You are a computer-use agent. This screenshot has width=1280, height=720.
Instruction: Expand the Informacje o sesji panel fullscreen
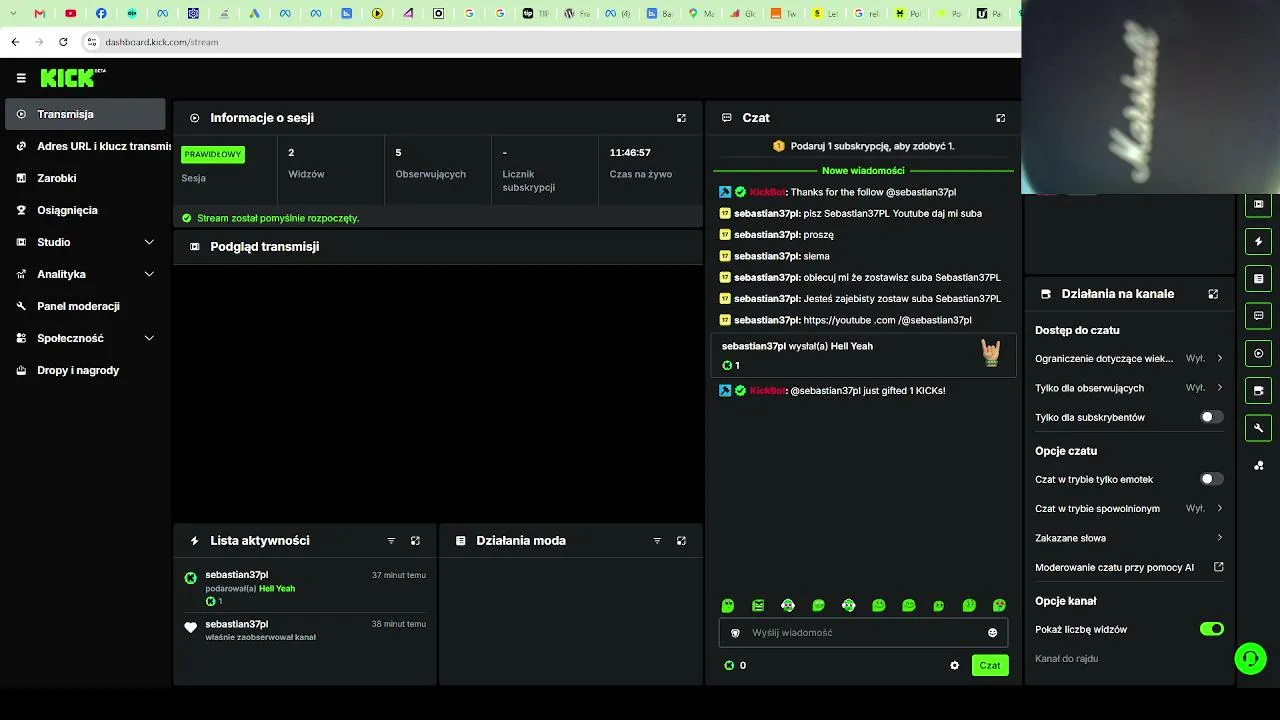point(681,118)
